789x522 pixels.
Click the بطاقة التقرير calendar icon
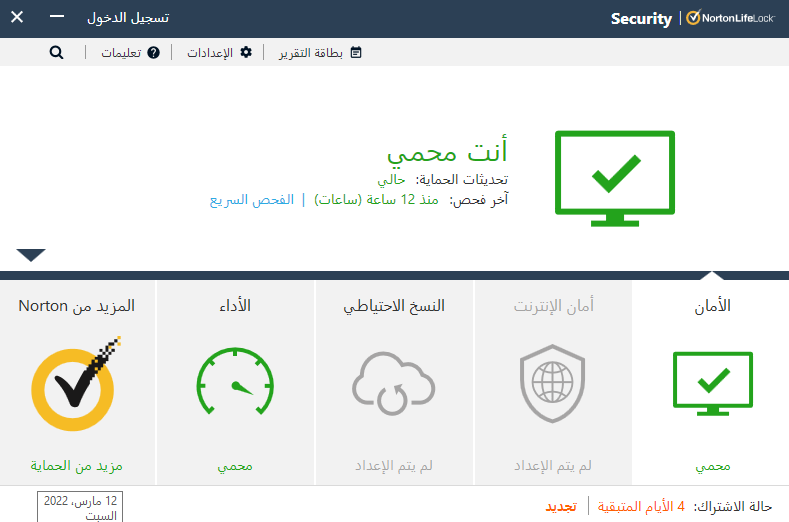(x=356, y=52)
